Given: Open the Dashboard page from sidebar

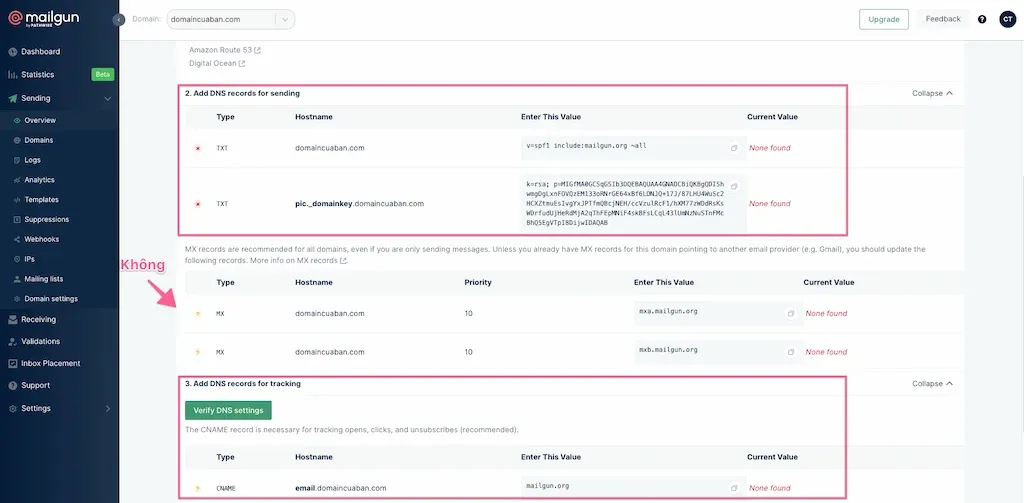Looking at the screenshot, I should 40,52.
